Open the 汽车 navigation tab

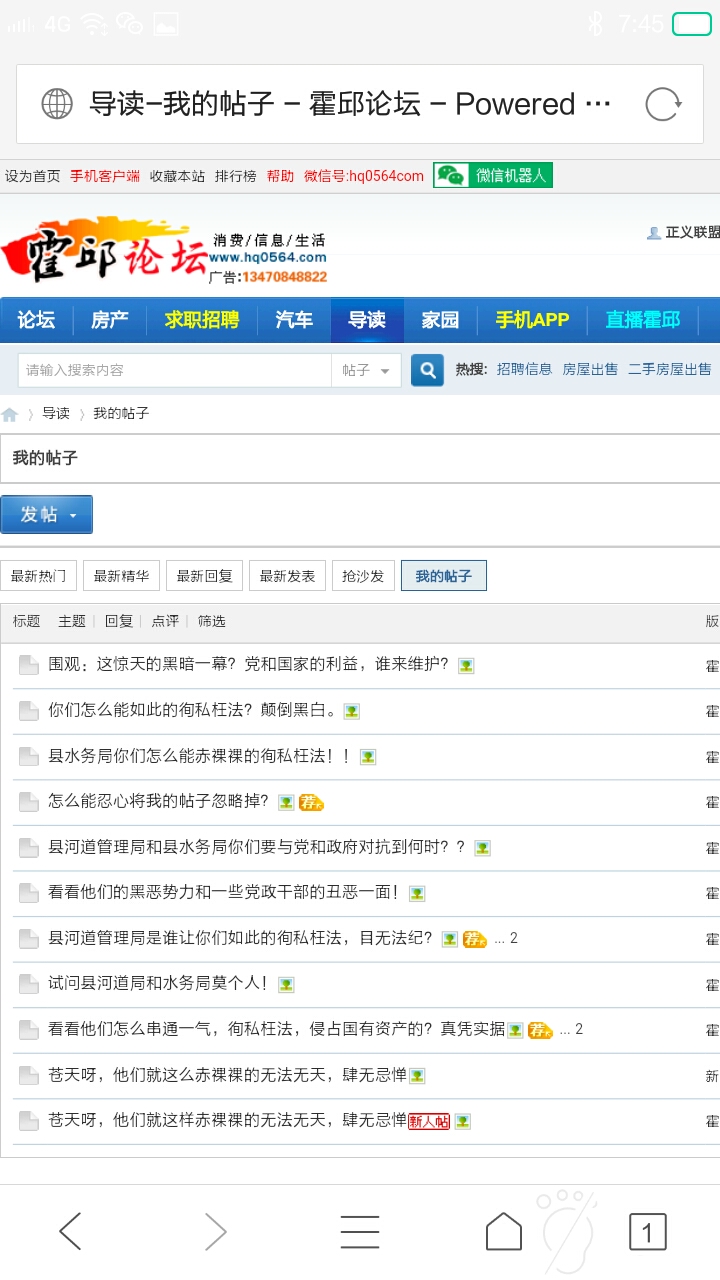(294, 320)
